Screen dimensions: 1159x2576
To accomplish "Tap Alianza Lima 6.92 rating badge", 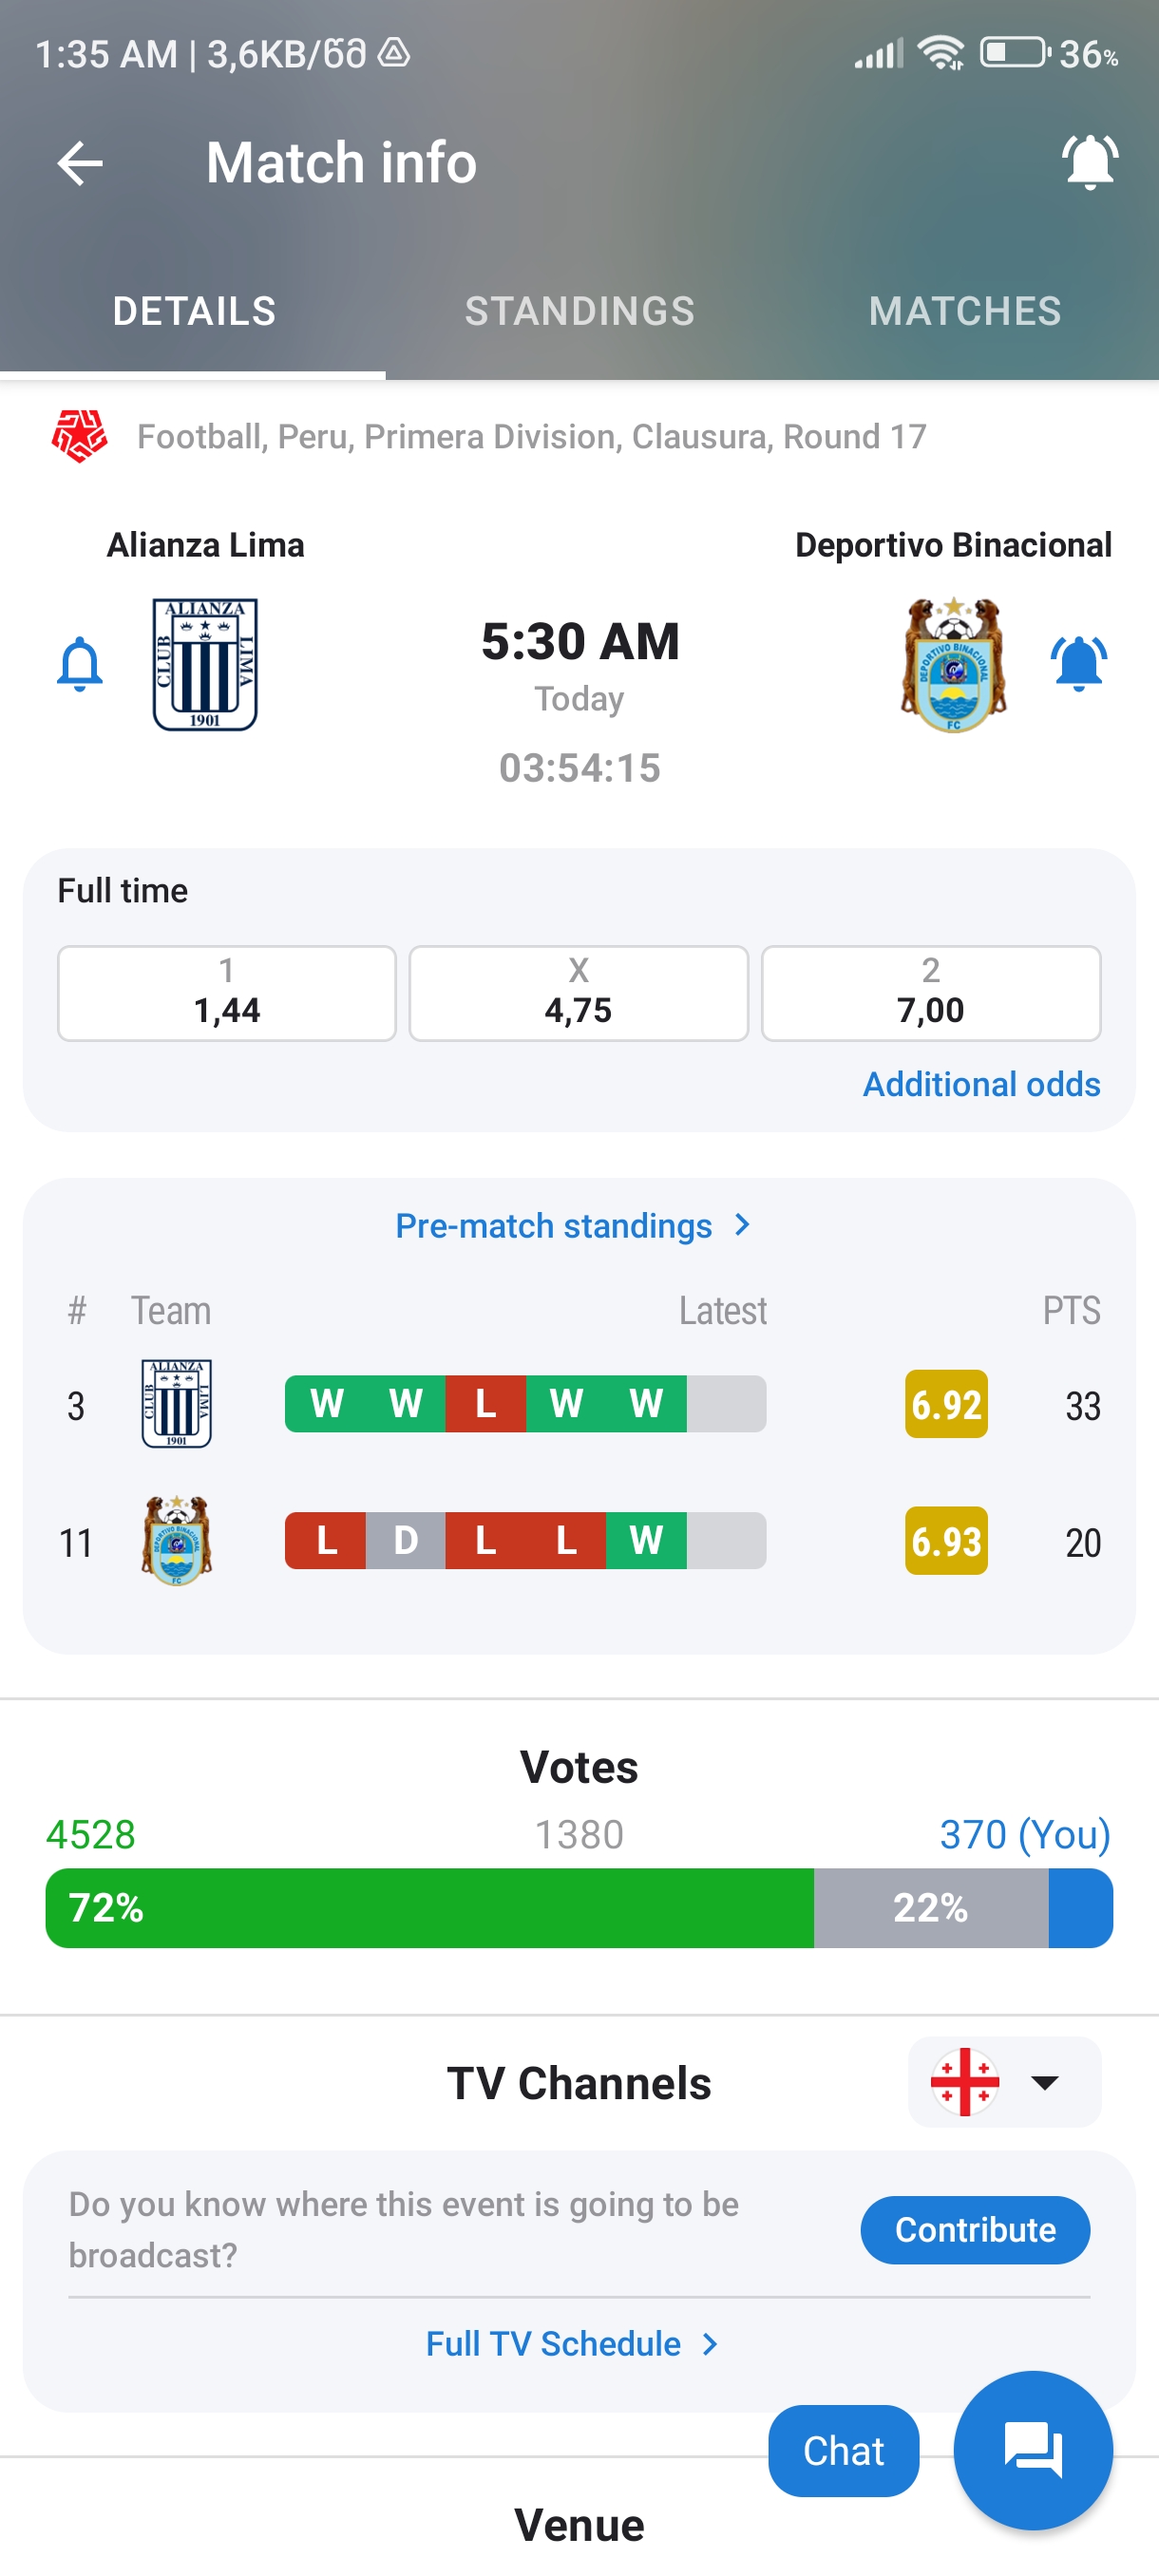I will [x=945, y=1404].
